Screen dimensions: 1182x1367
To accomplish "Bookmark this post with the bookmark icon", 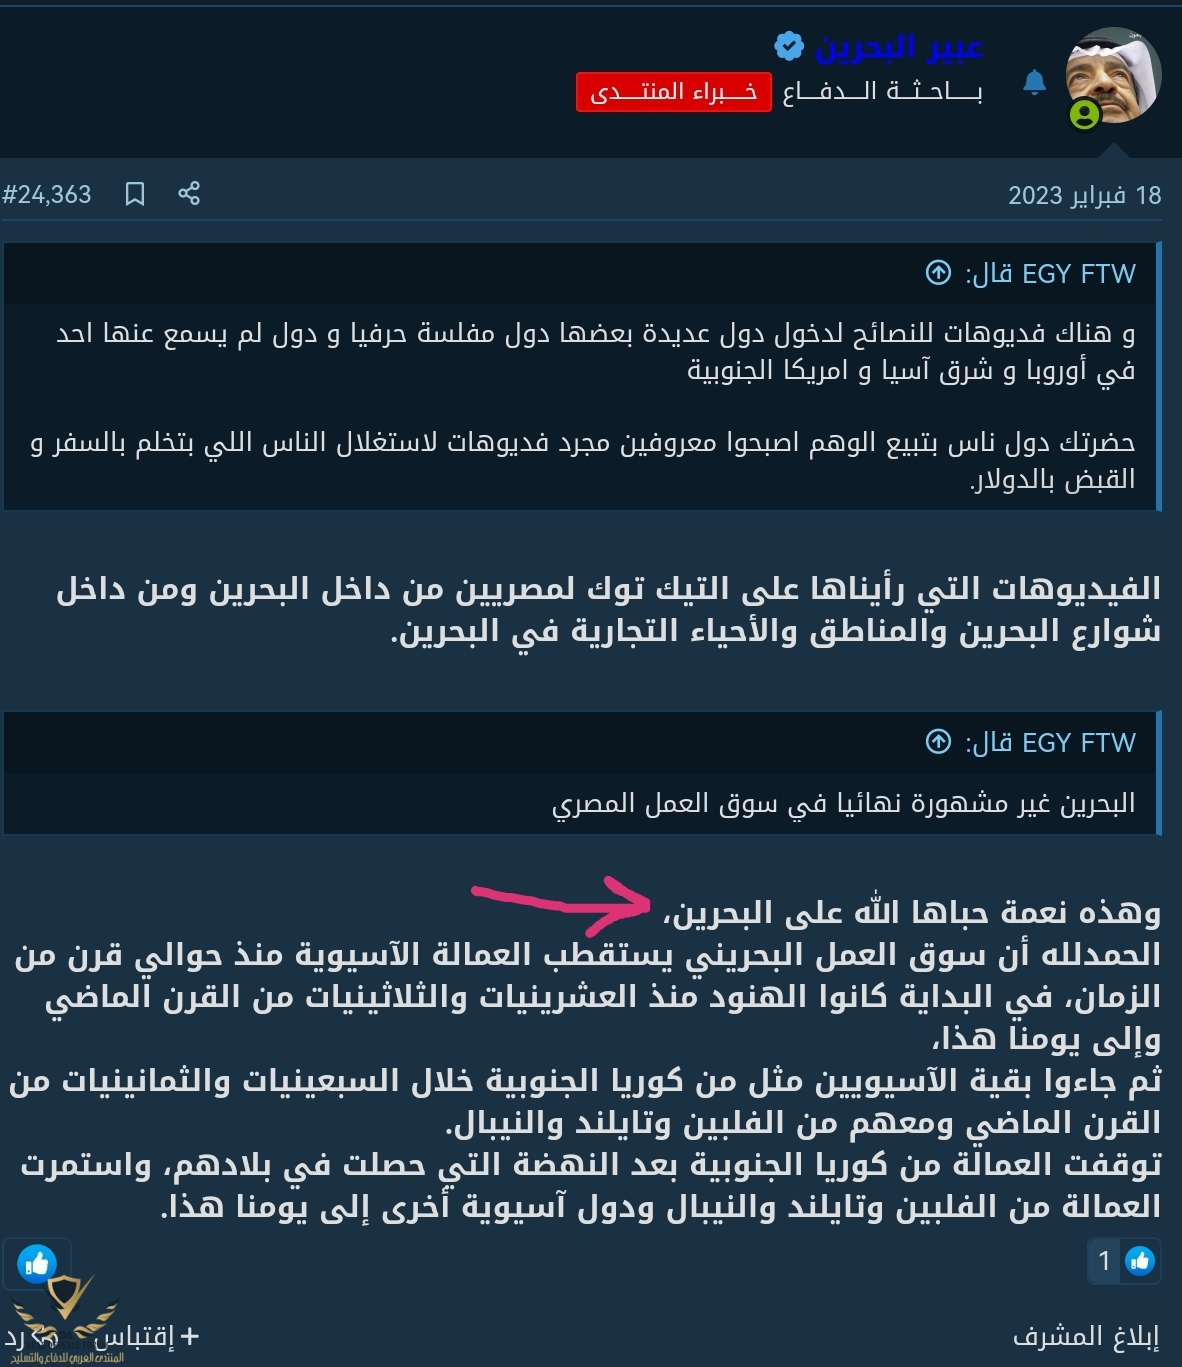I will 135,194.
